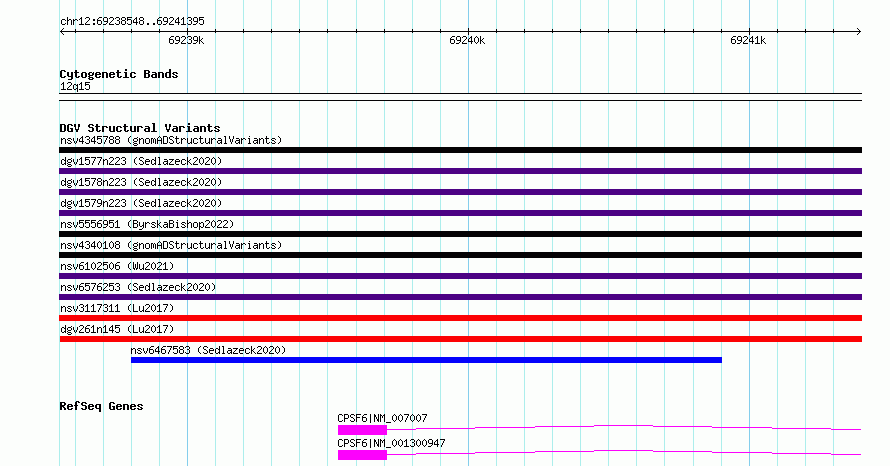This screenshot has width=890, height=466.
Task: Select the blue bar for nsv6467583
Action: coord(426,360)
